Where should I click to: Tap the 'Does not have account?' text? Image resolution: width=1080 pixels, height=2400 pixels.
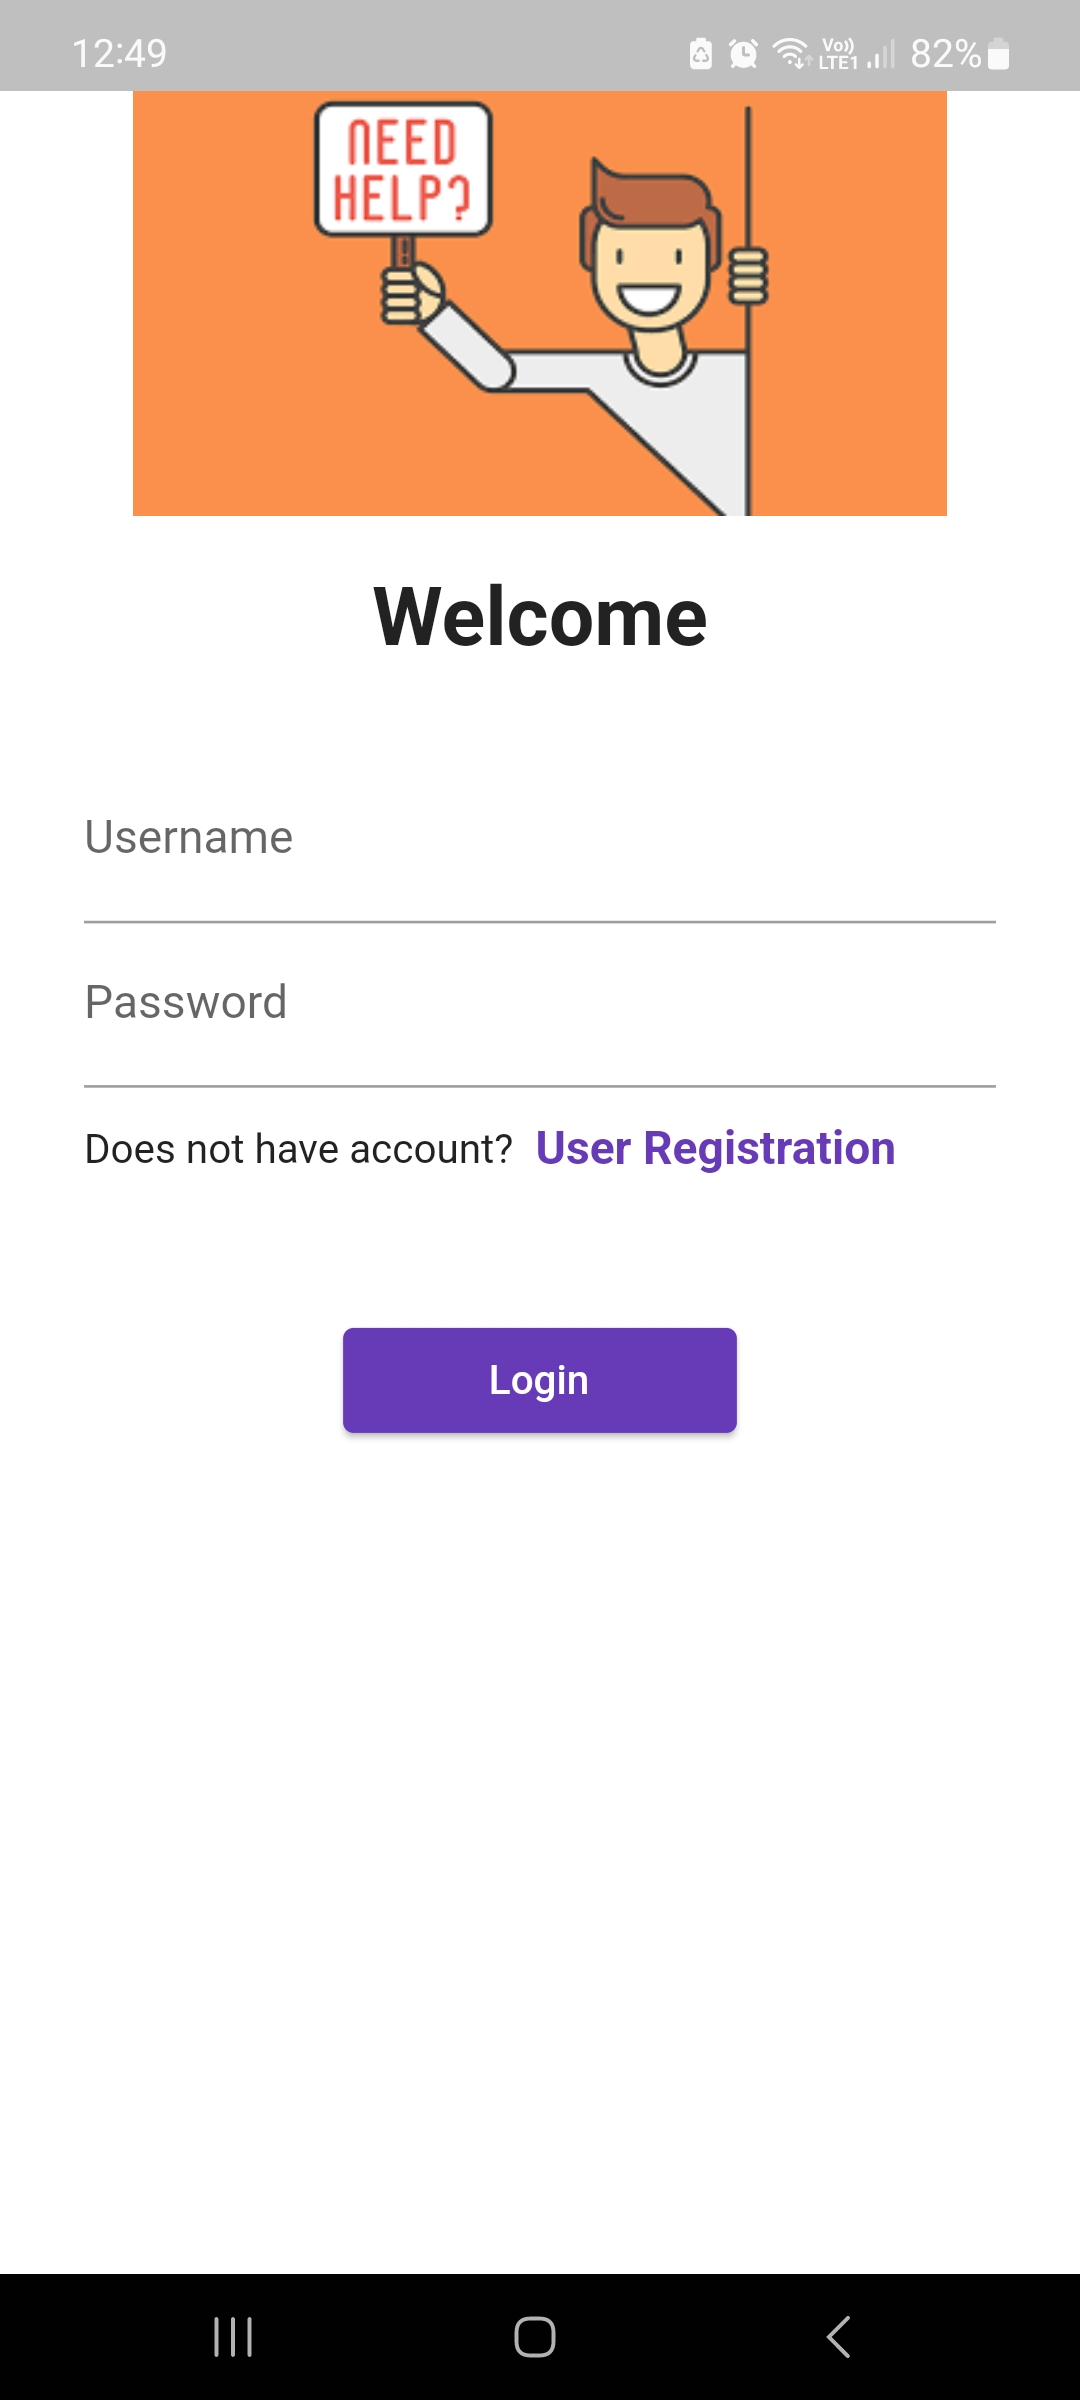click(x=298, y=1148)
